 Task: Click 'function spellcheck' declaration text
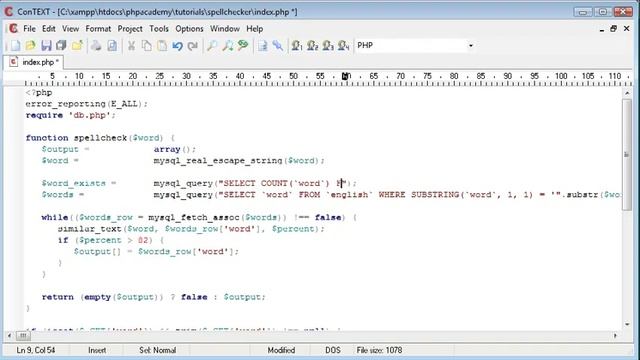pos(76,138)
